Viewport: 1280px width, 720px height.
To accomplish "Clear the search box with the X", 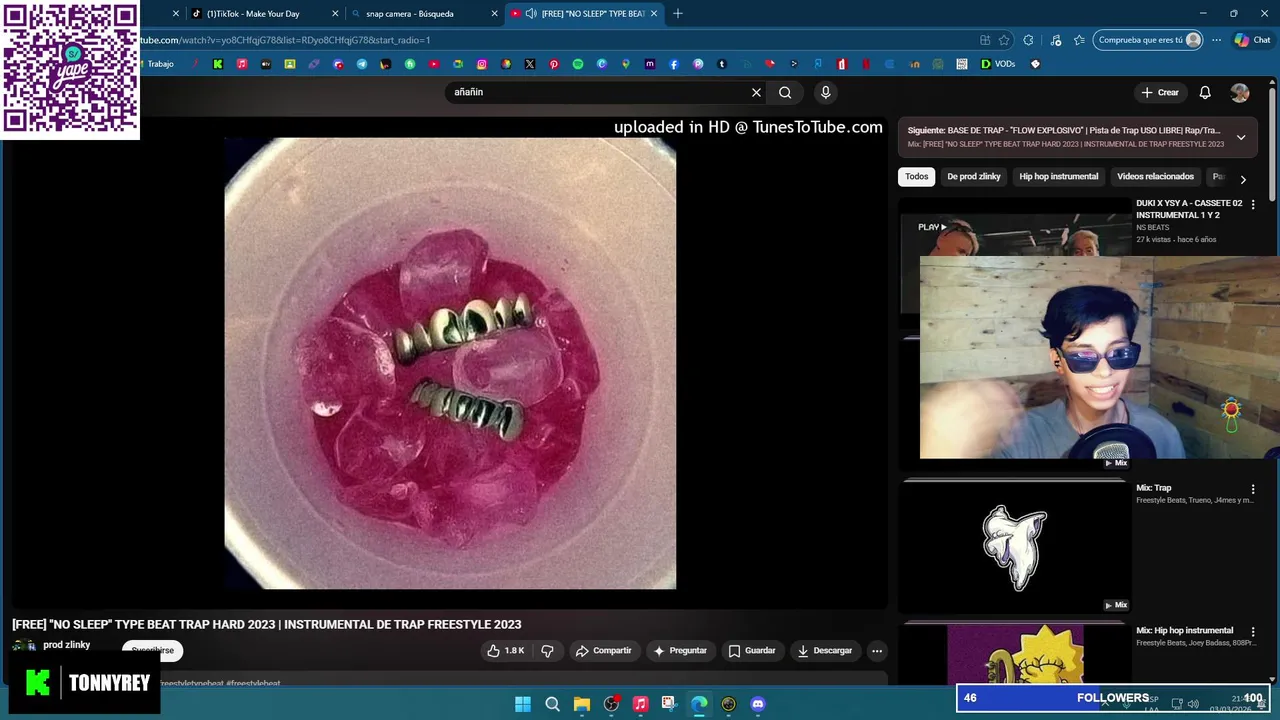I will click(756, 92).
